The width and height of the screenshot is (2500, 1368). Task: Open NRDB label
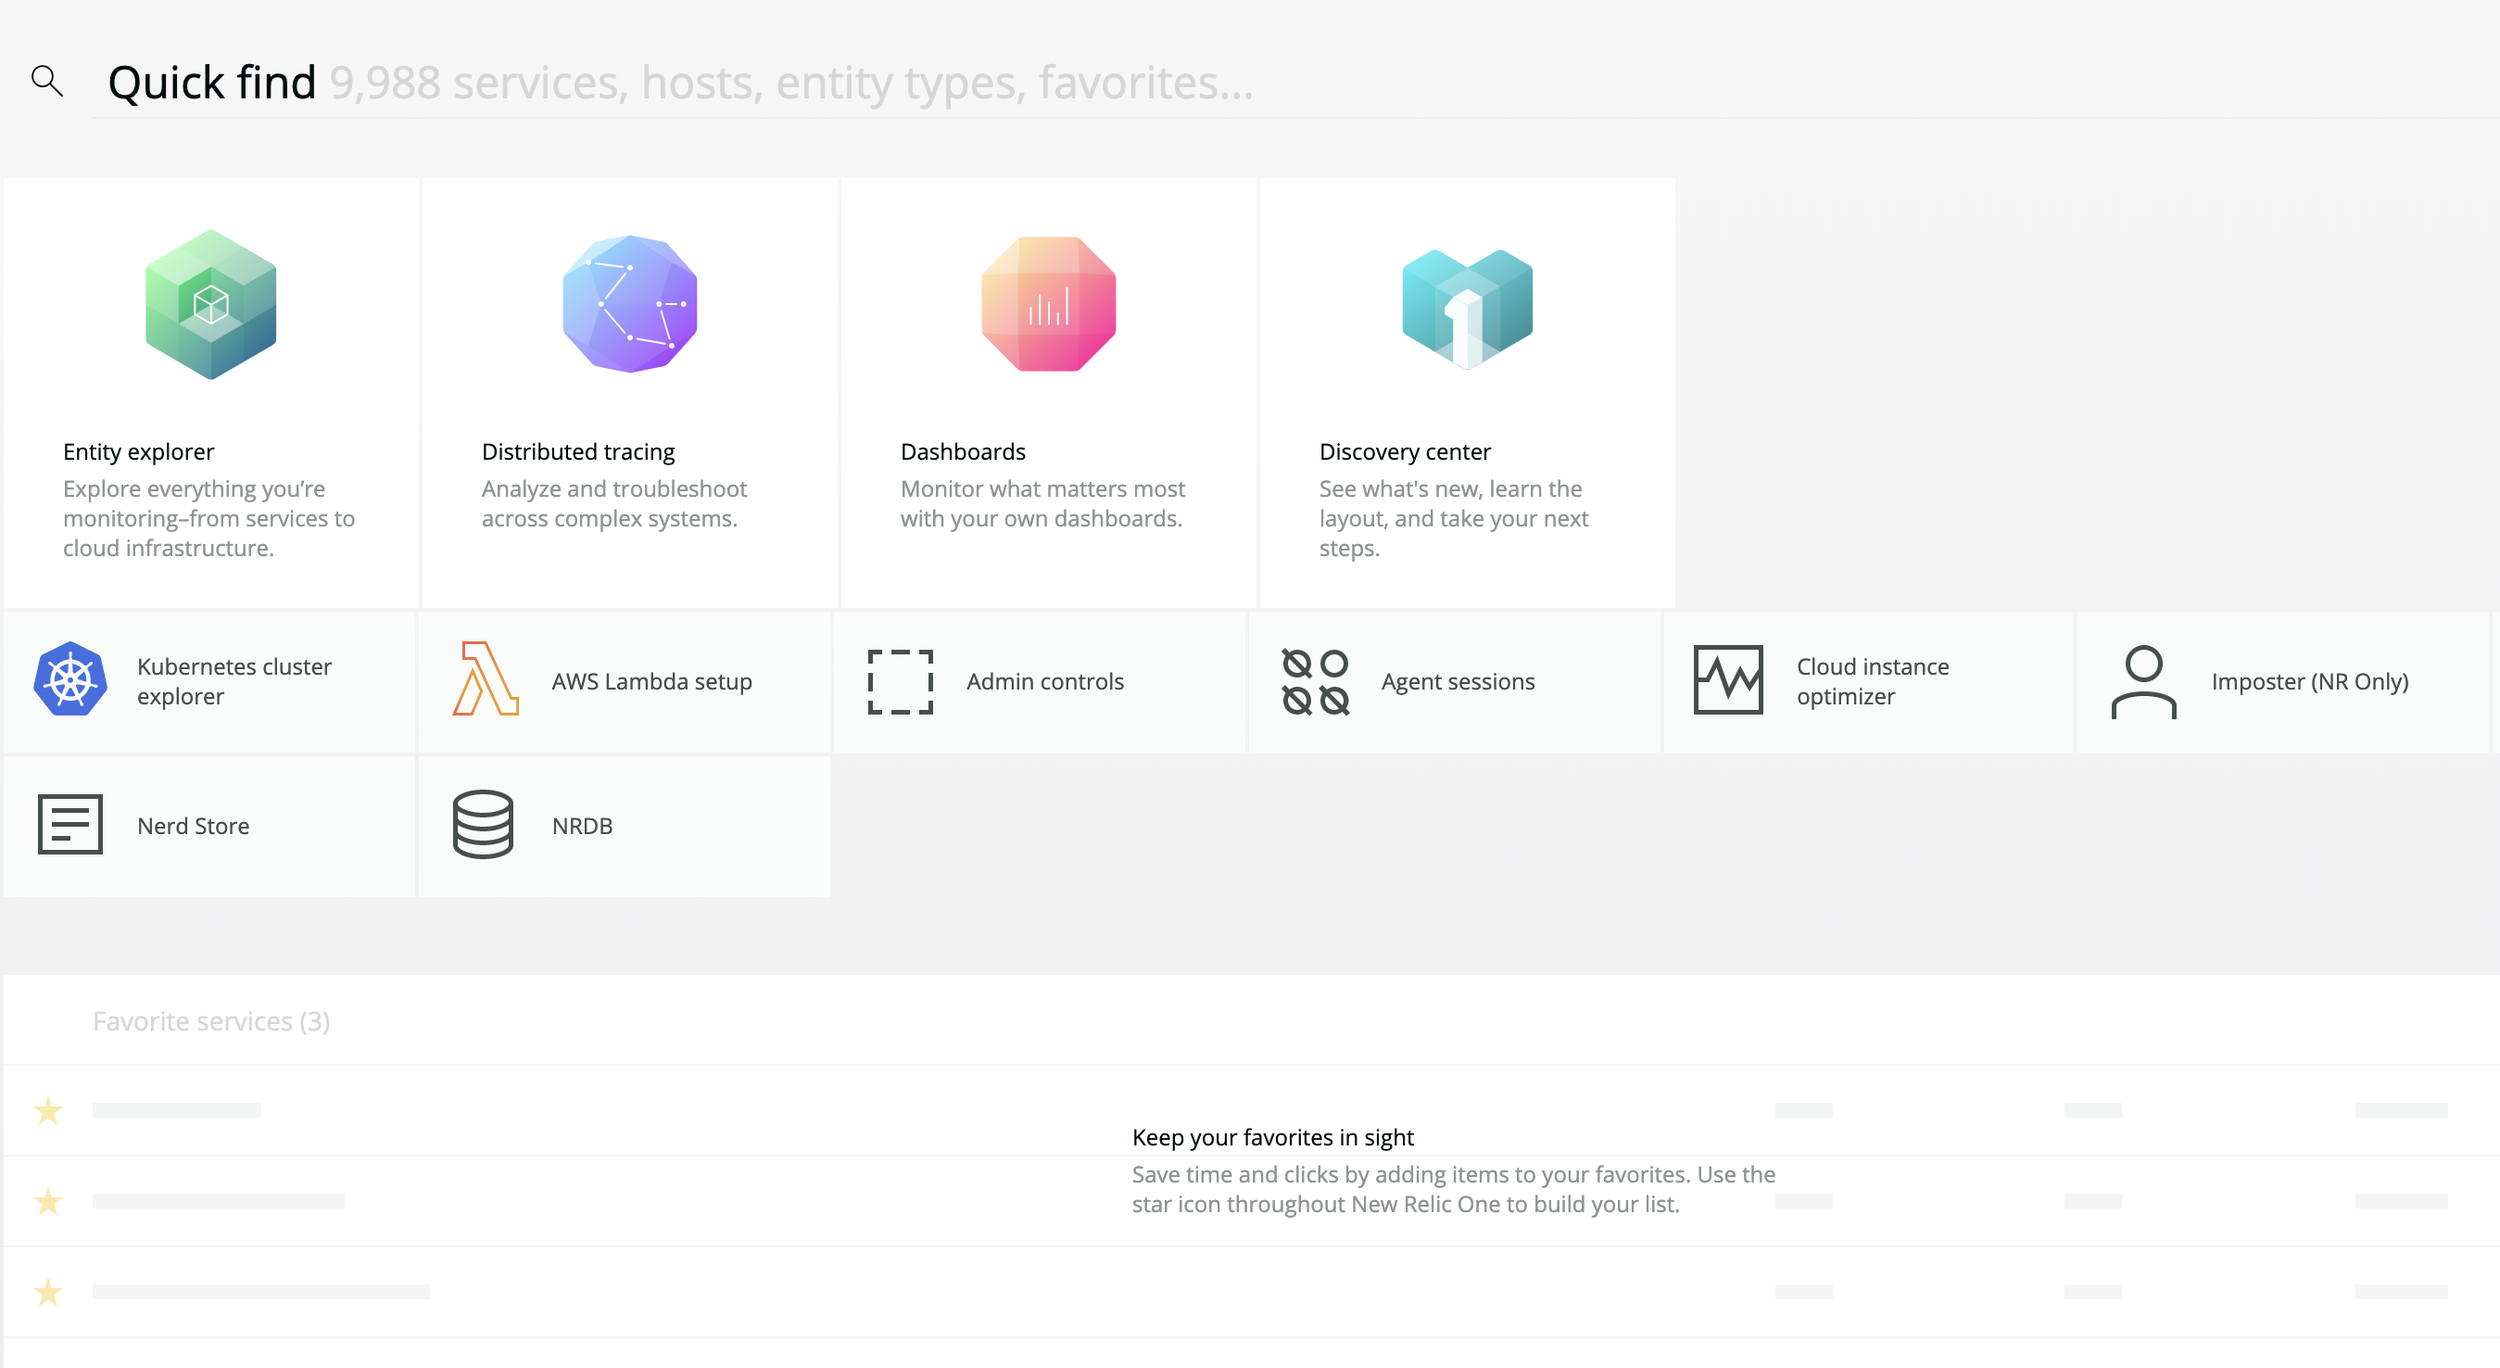(x=582, y=826)
